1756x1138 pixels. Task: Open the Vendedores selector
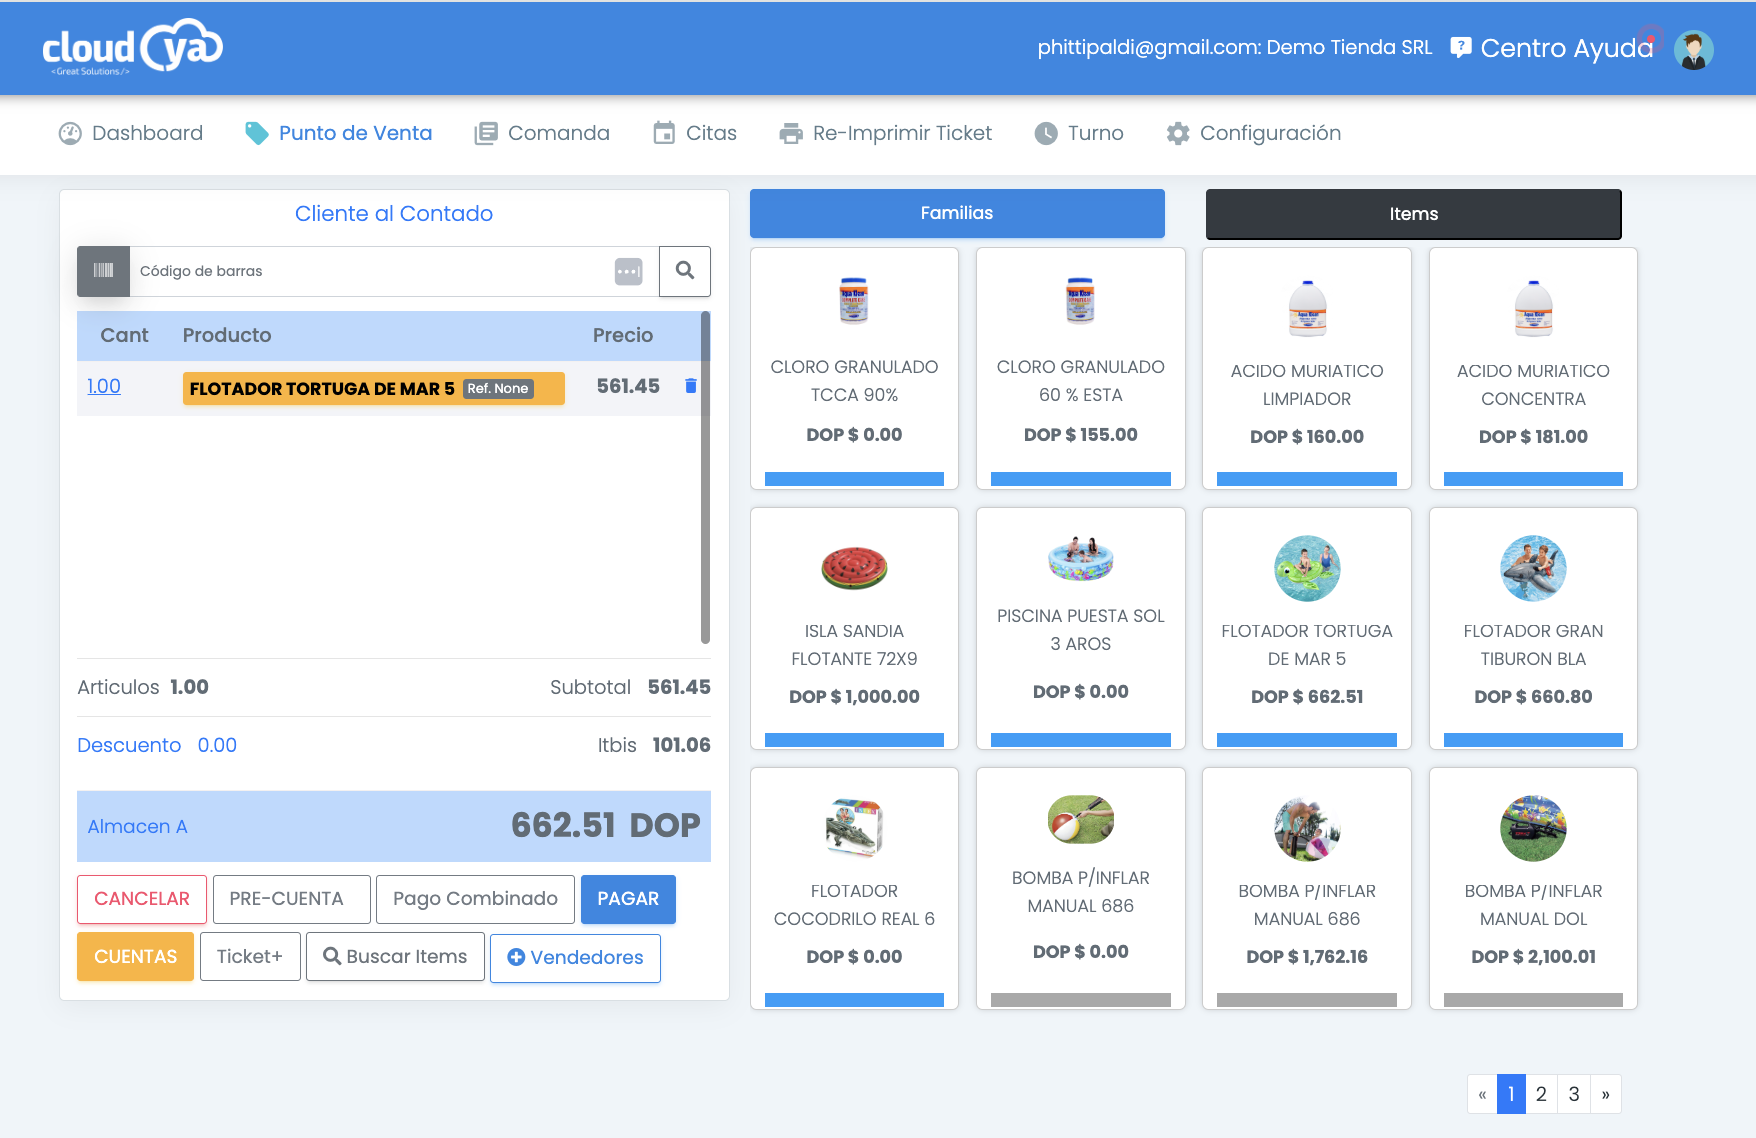[575, 957]
